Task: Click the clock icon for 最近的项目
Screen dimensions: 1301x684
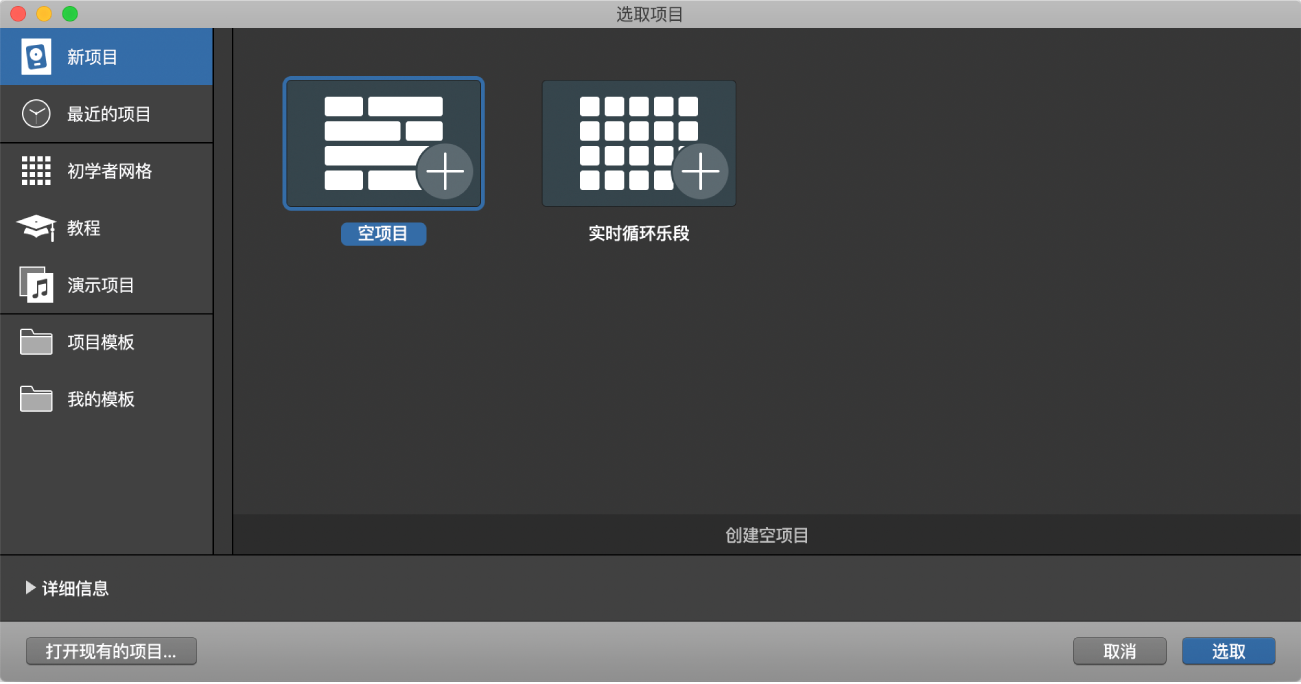Action: [x=36, y=113]
